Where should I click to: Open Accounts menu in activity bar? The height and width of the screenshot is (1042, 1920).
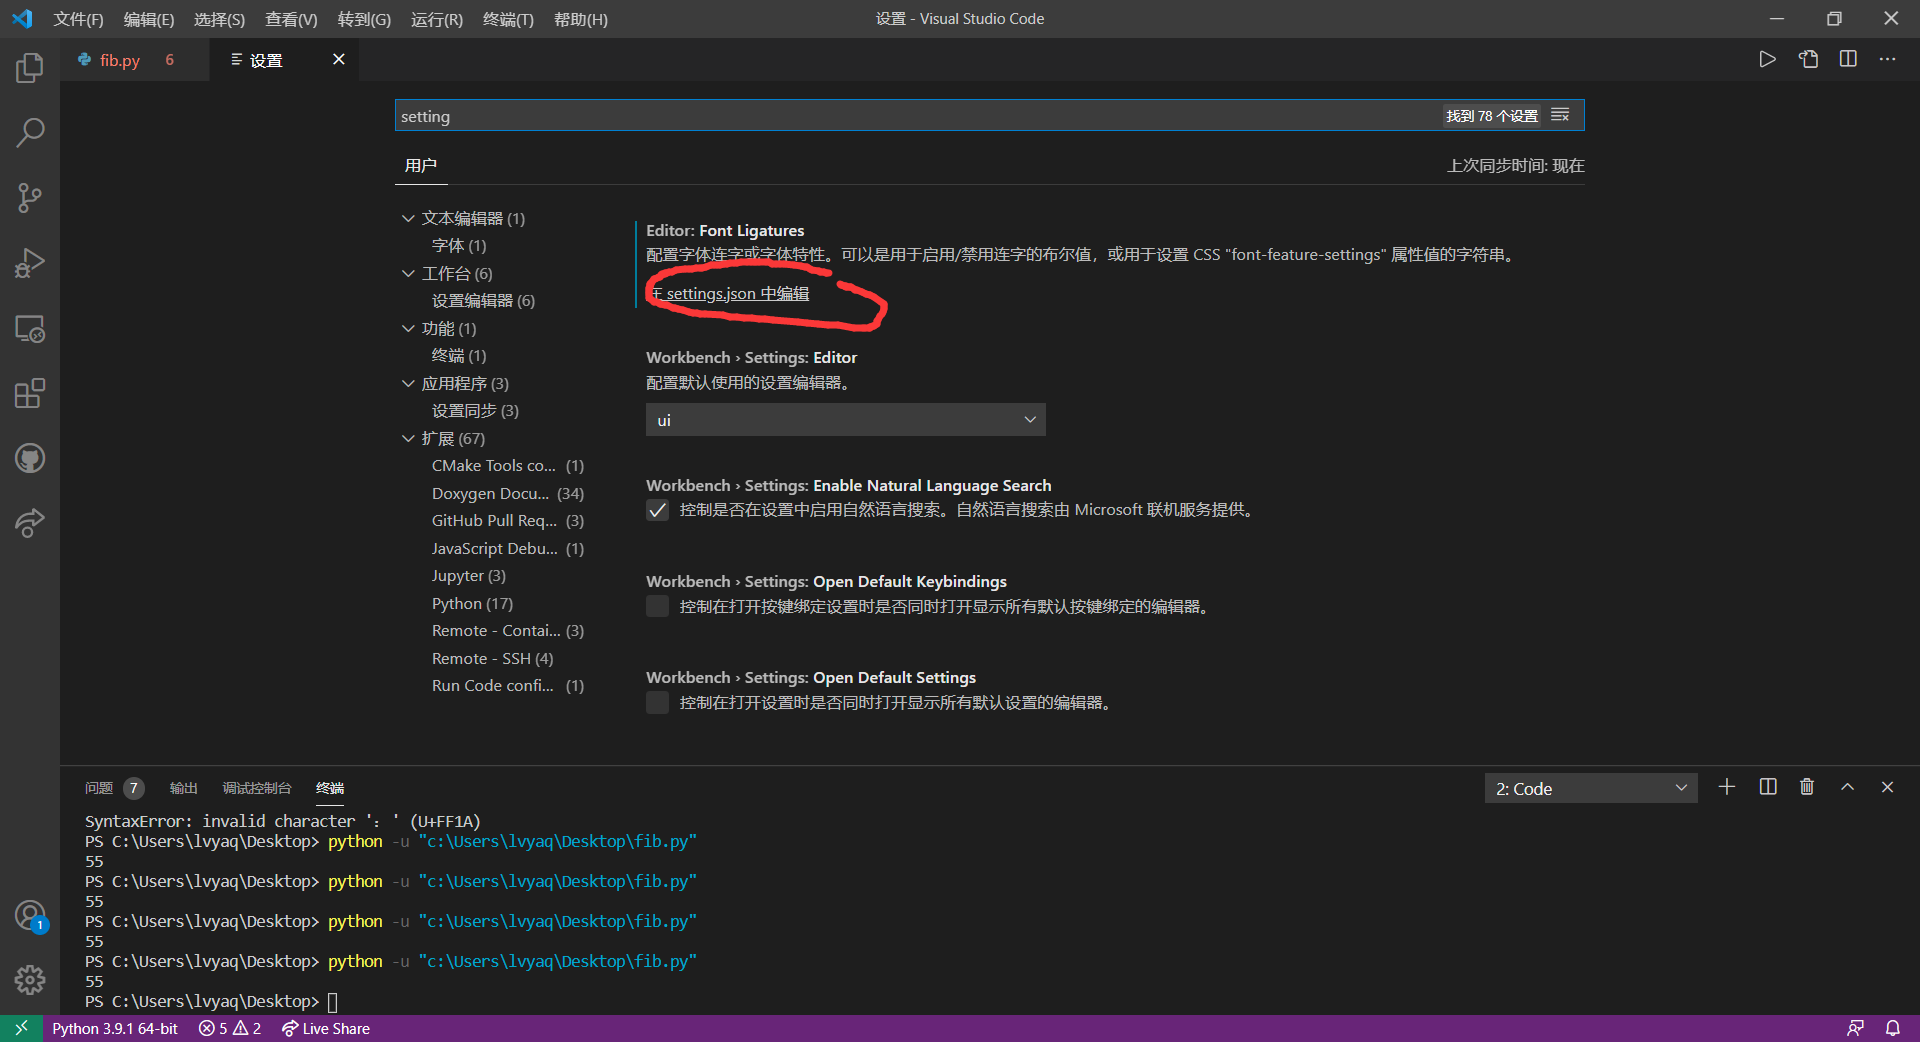30,916
